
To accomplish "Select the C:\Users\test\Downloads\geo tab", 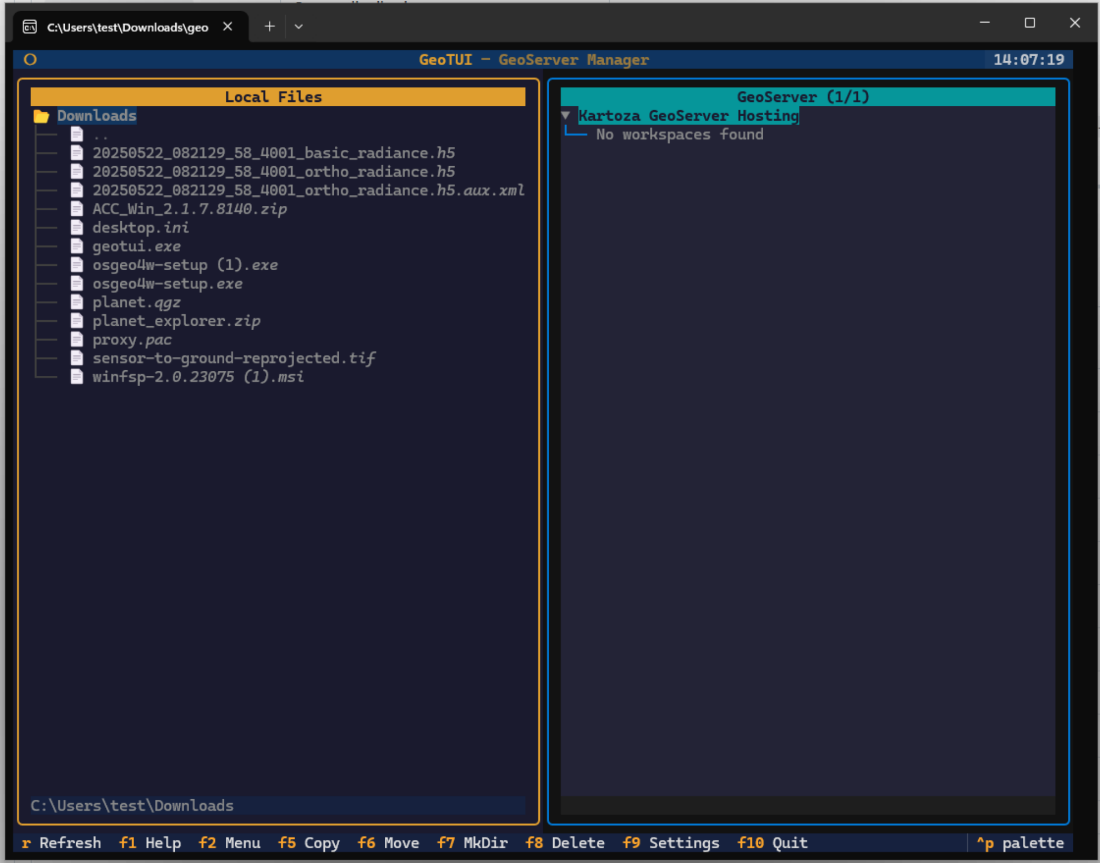I will [x=128, y=27].
